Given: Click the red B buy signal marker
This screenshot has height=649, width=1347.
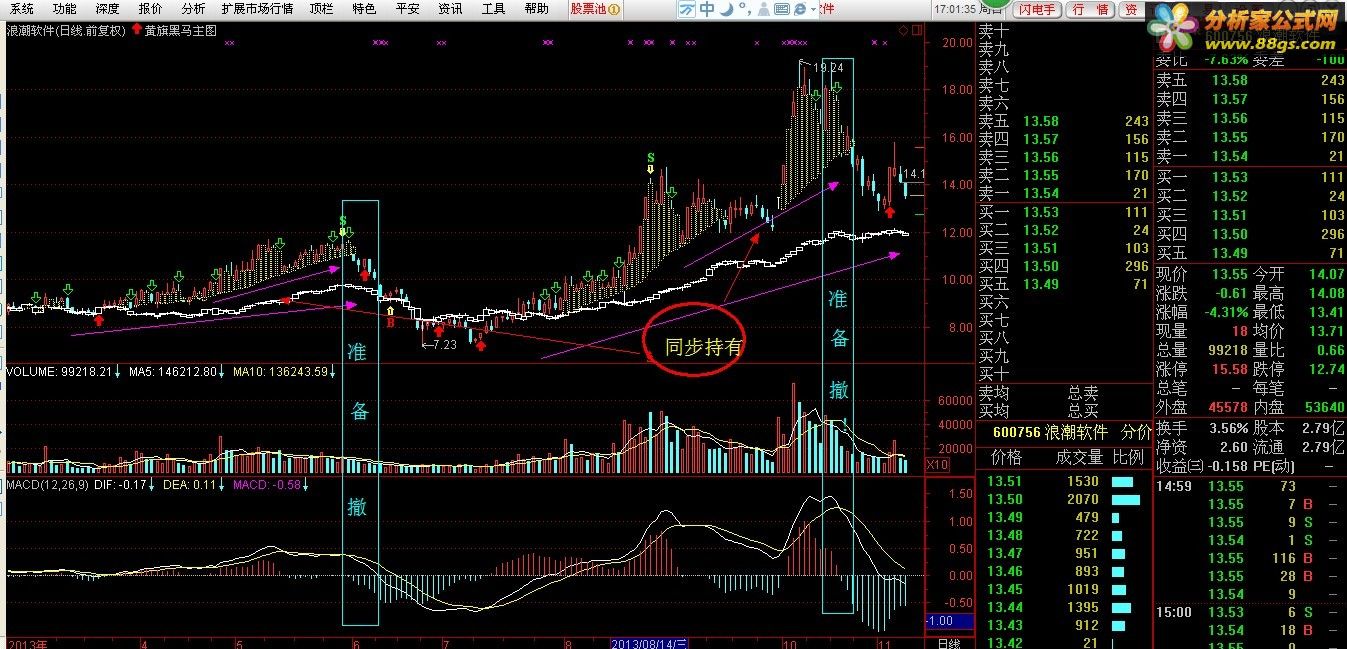Looking at the screenshot, I should click(391, 323).
